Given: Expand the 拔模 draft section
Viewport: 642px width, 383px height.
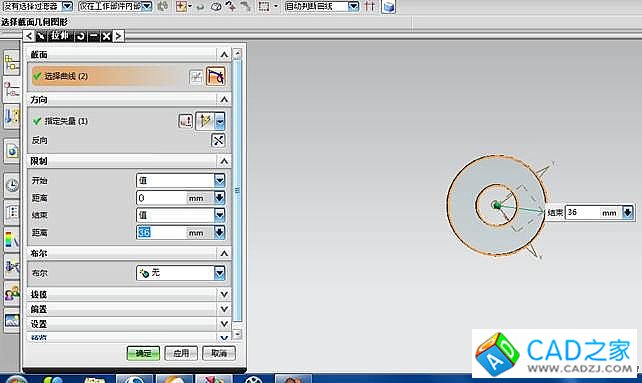Looking at the screenshot, I should 224,295.
